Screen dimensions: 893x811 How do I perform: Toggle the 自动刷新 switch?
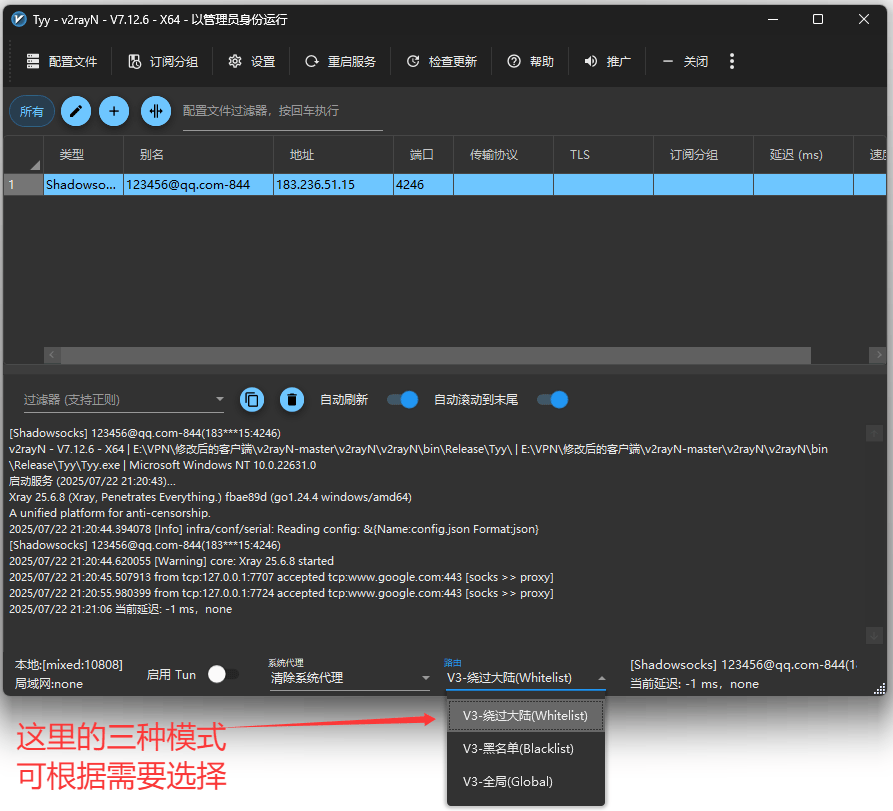click(403, 400)
